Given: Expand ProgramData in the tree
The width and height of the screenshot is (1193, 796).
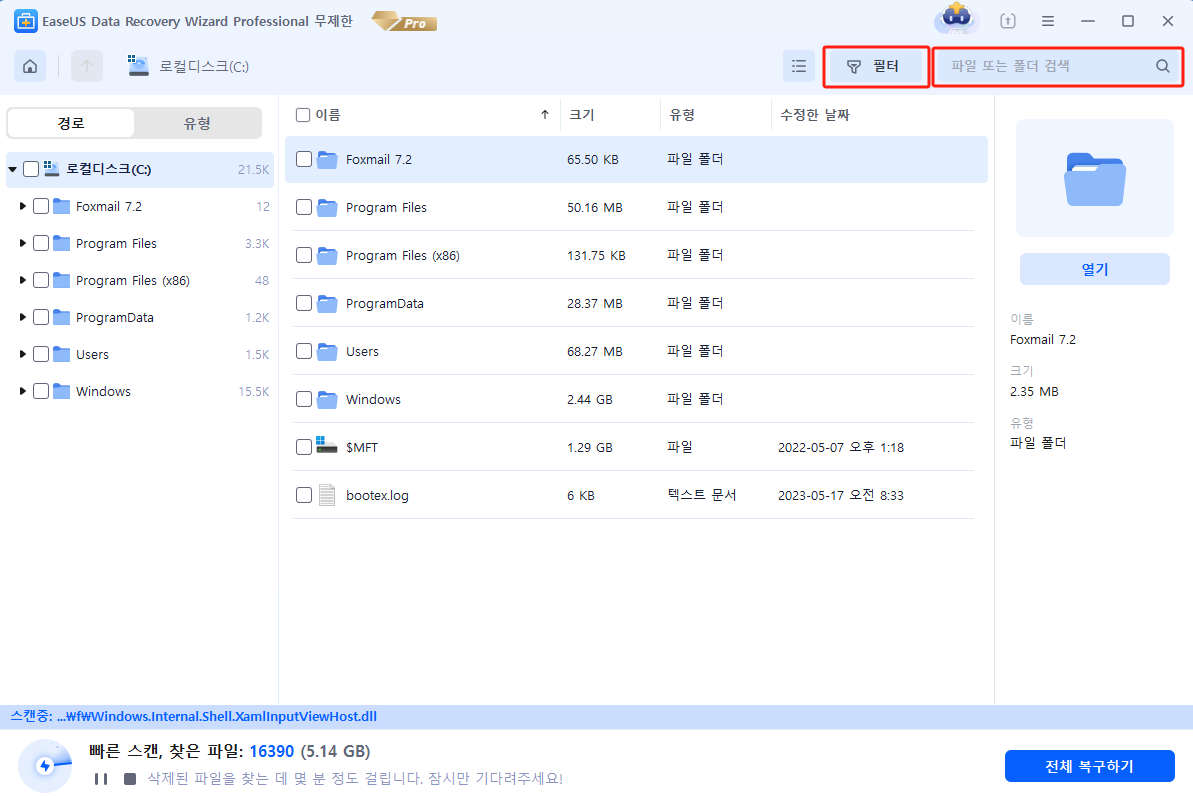Looking at the screenshot, I should pos(22,317).
